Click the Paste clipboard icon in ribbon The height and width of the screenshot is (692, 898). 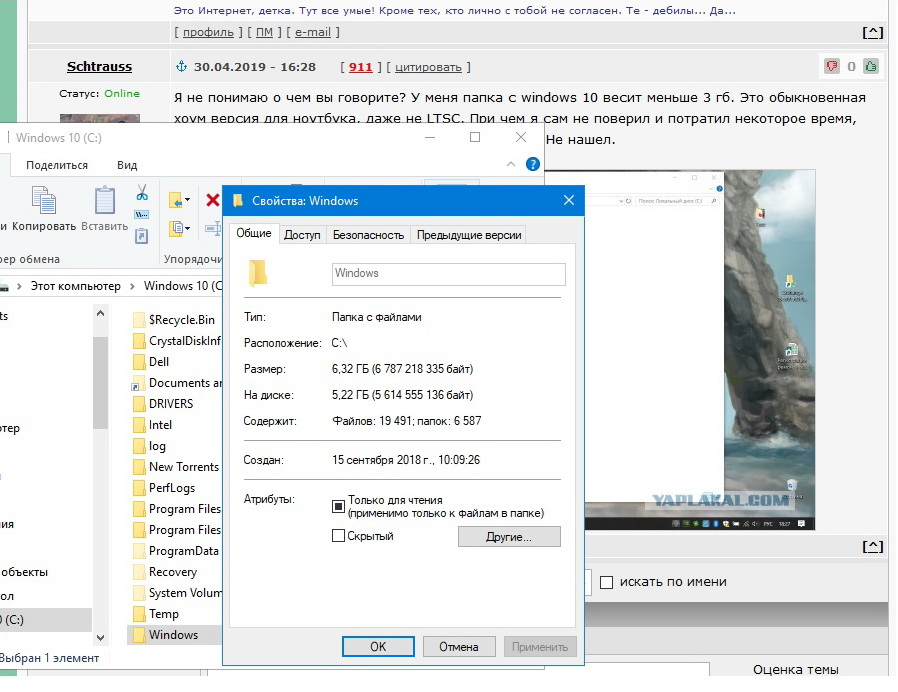(x=105, y=200)
